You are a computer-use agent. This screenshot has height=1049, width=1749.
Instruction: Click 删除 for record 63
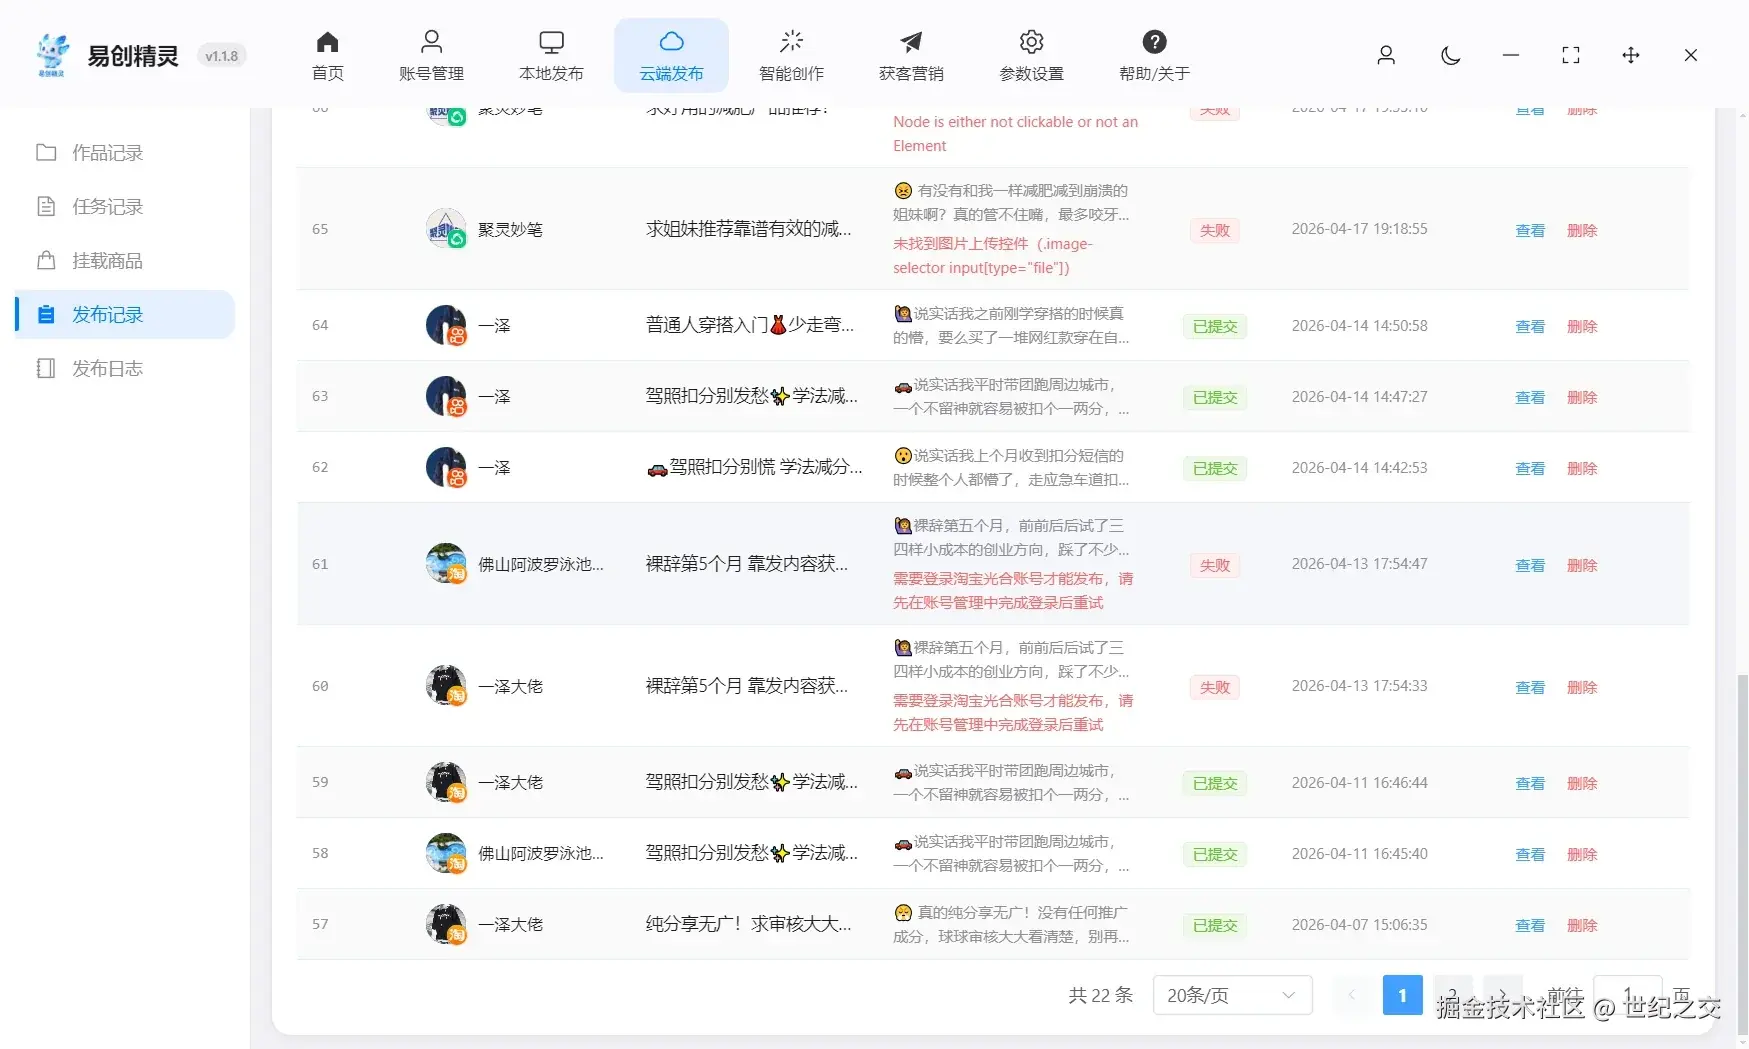click(1582, 397)
